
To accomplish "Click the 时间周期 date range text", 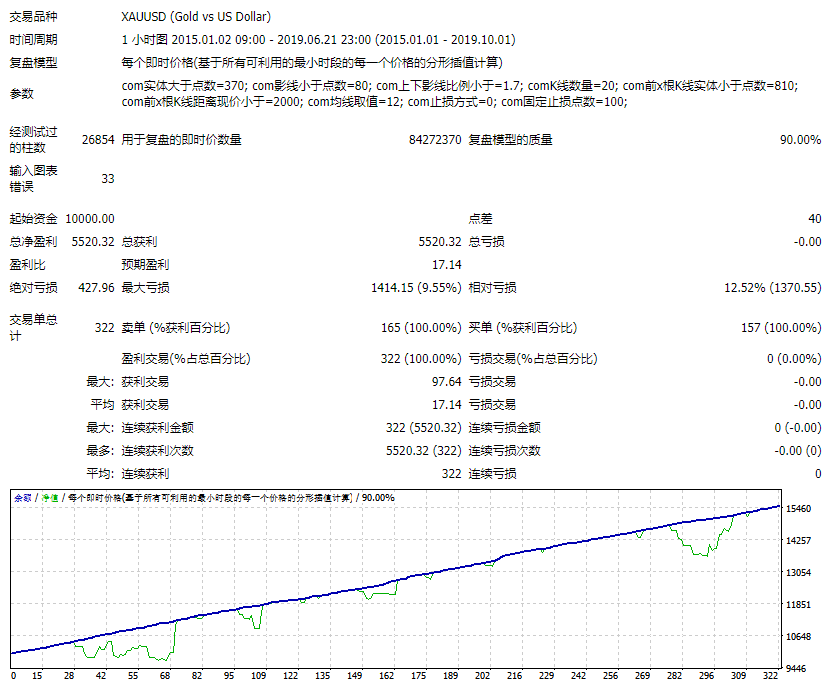I will click(x=317, y=40).
